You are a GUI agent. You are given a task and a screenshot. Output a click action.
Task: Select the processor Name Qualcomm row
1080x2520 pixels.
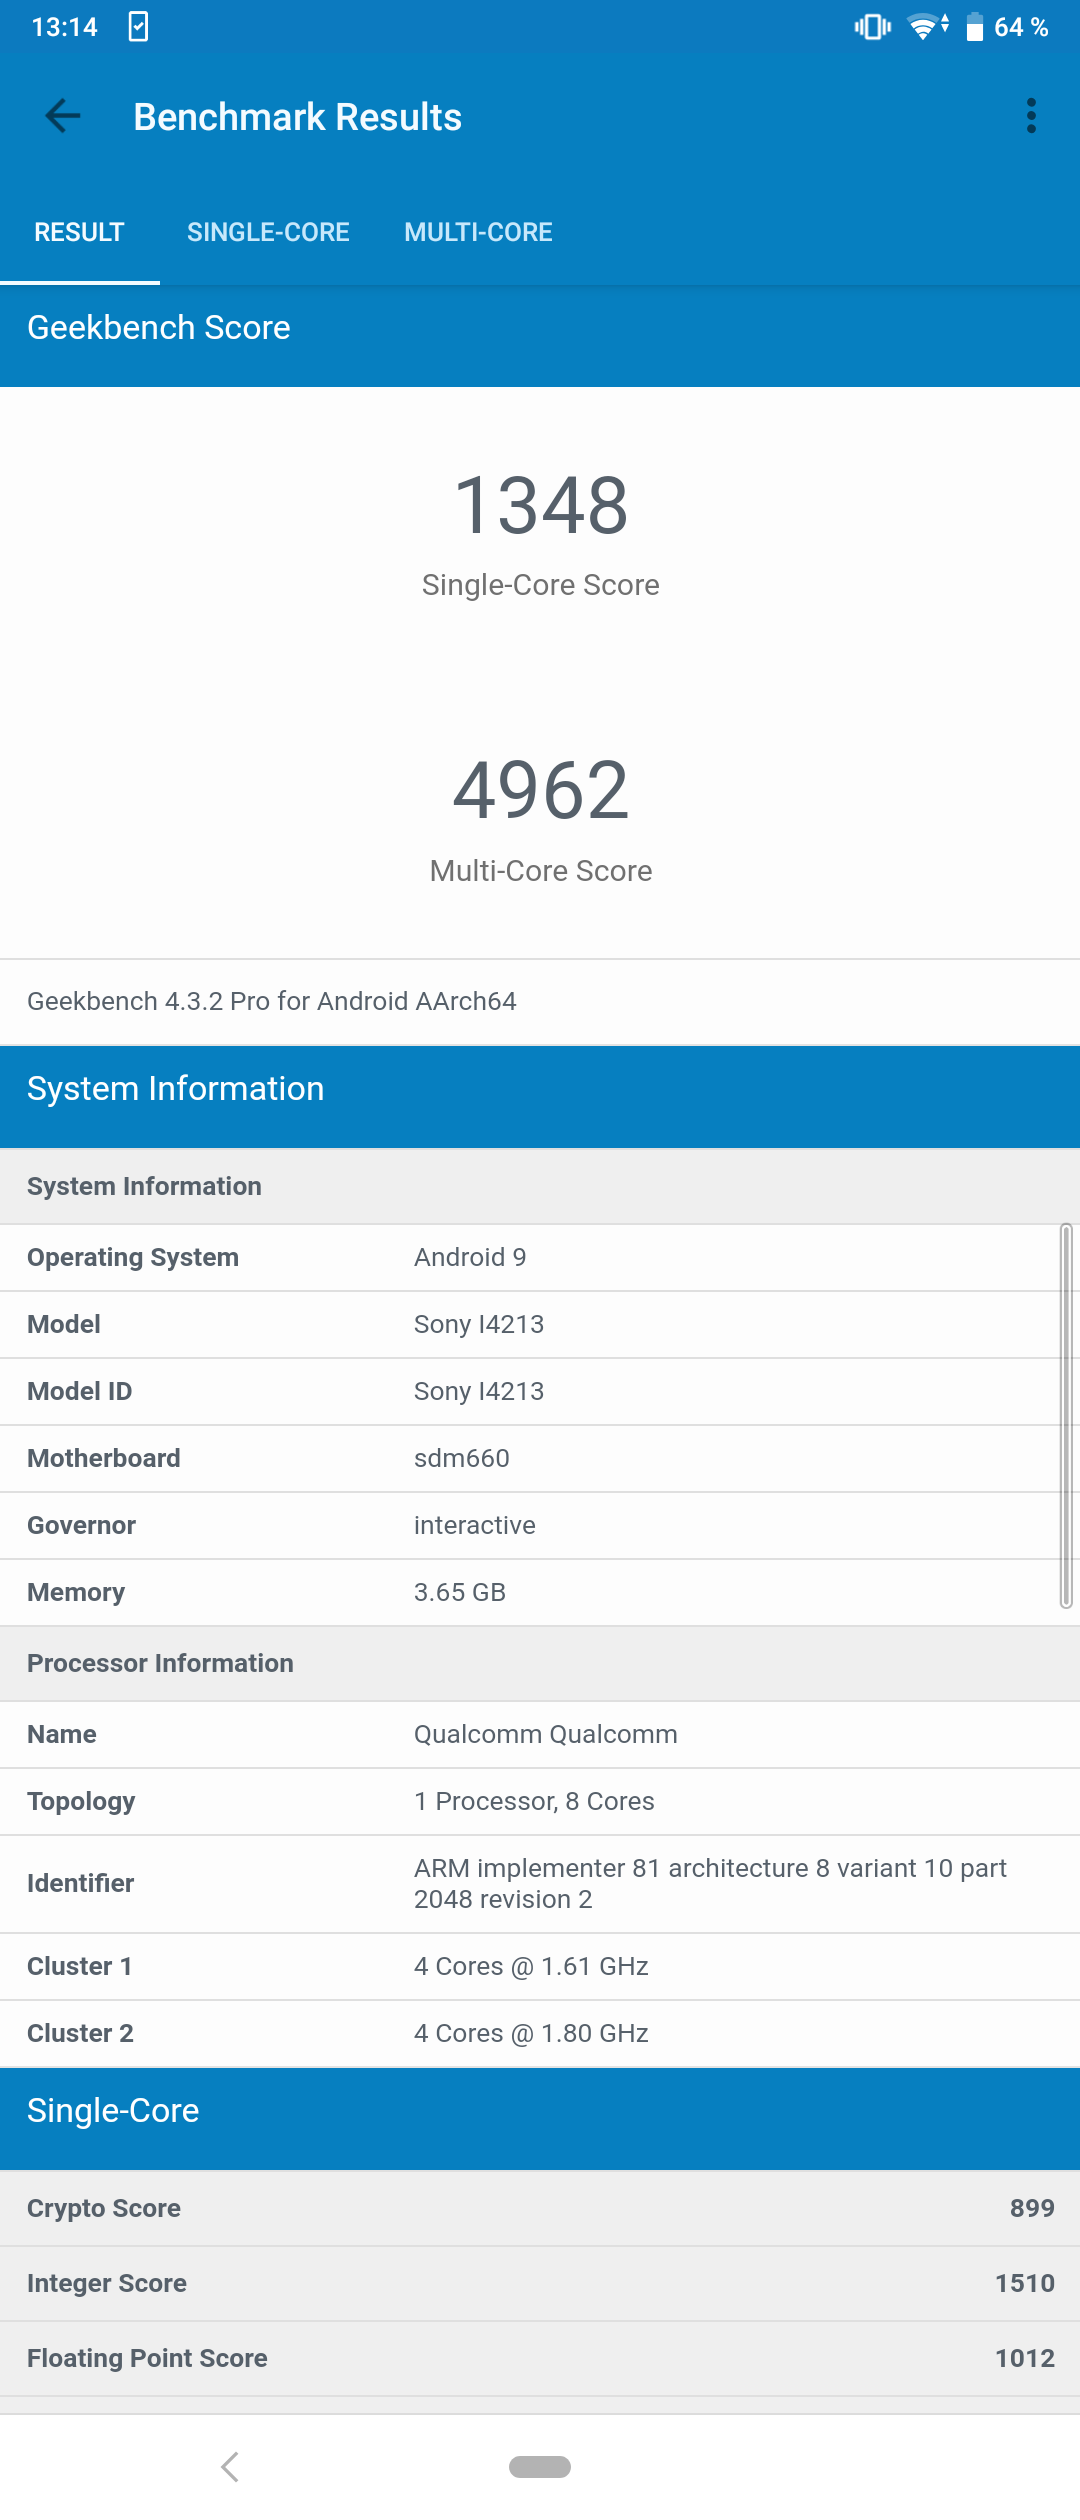(x=540, y=1734)
